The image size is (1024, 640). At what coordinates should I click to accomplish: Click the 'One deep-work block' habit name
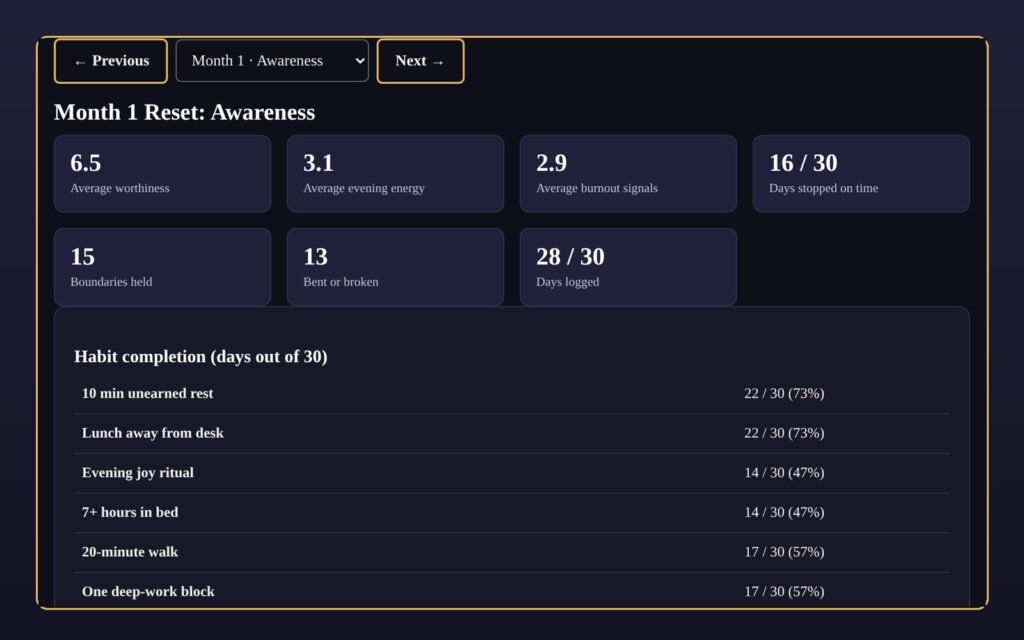coord(148,592)
